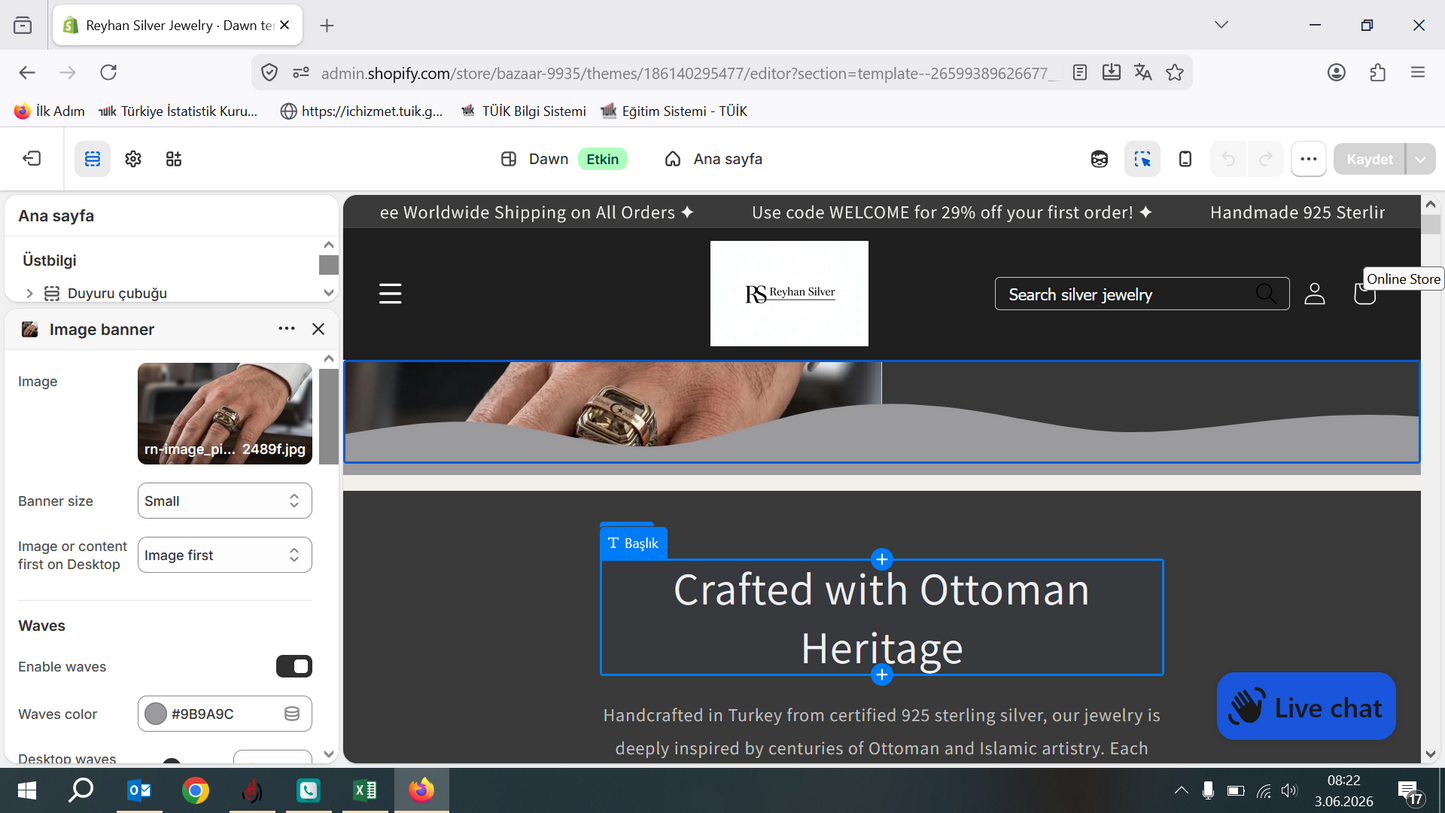Open TÜİK Bilgi Sistemi bookmark
1445x813 pixels.
point(523,111)
